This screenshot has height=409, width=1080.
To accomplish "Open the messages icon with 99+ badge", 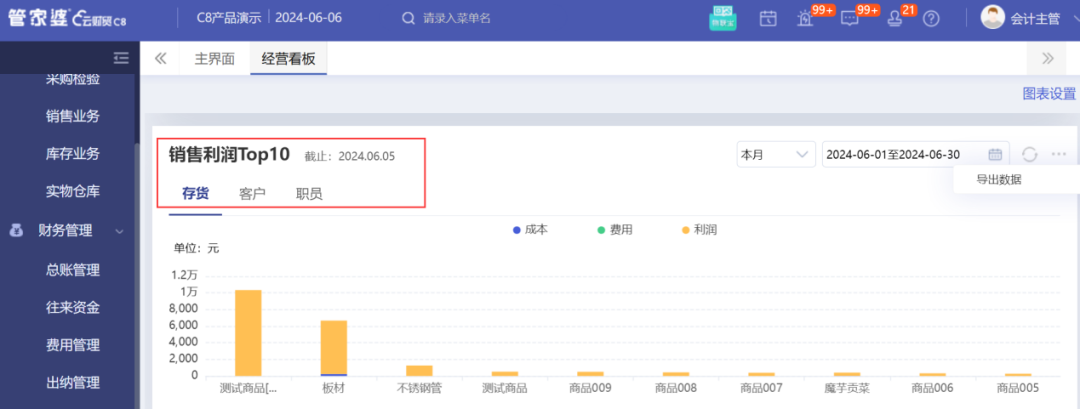I will 849,19.
